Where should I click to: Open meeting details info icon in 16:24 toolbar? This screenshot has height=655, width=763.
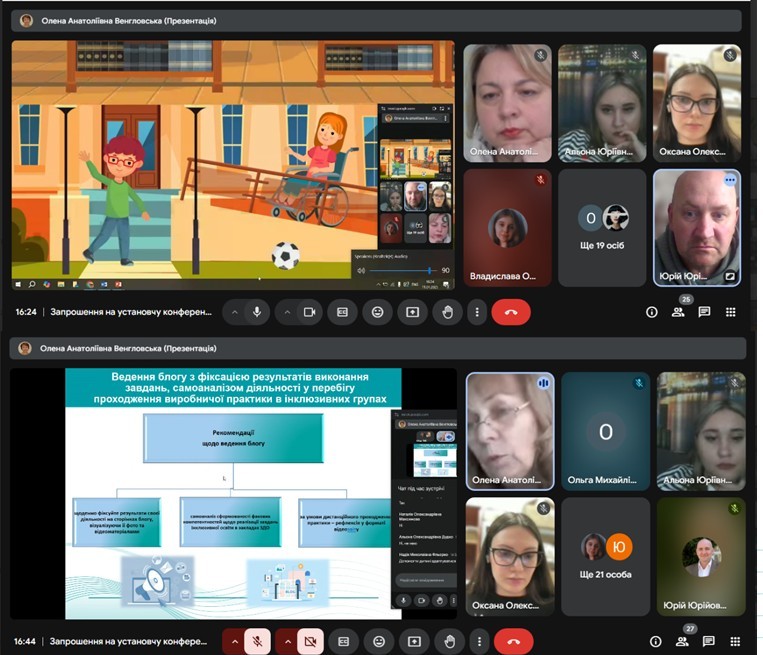pos(652,312)
